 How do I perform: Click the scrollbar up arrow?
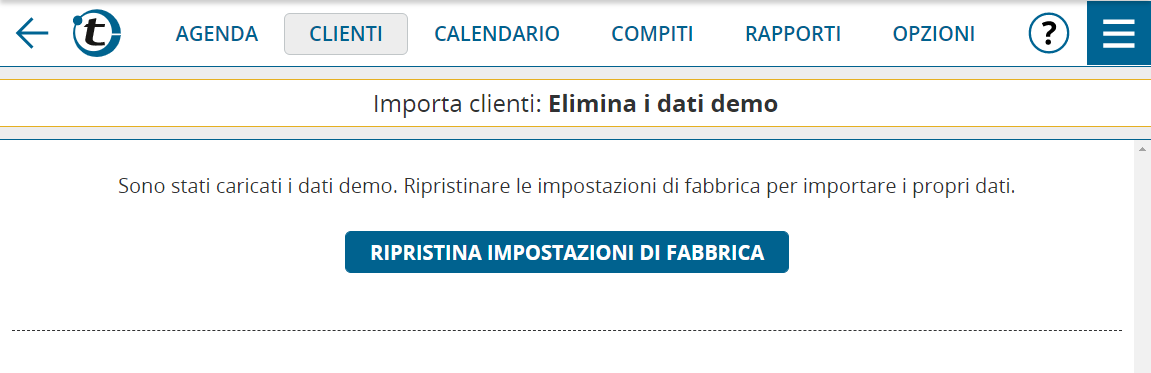tap(1142, 149)
